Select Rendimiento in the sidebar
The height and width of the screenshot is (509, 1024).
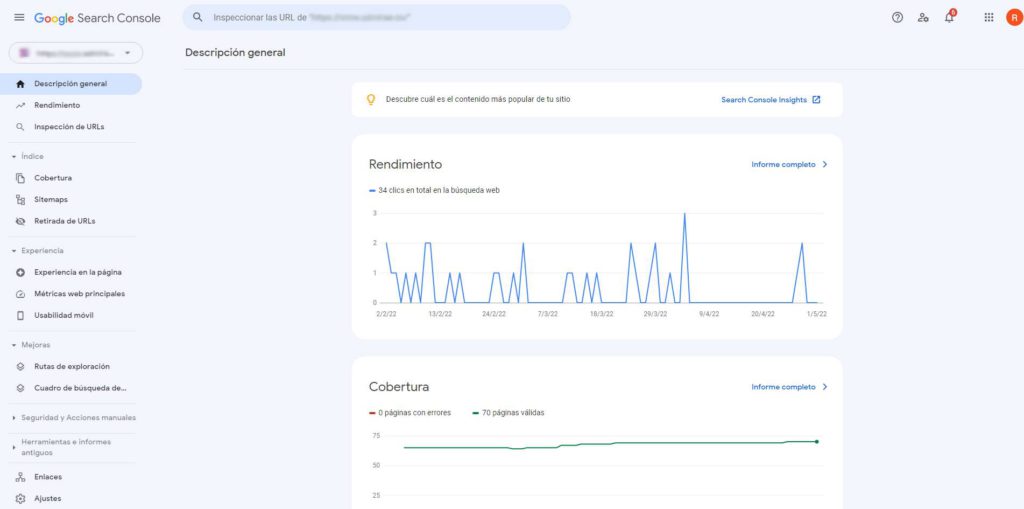coord(57,105)
